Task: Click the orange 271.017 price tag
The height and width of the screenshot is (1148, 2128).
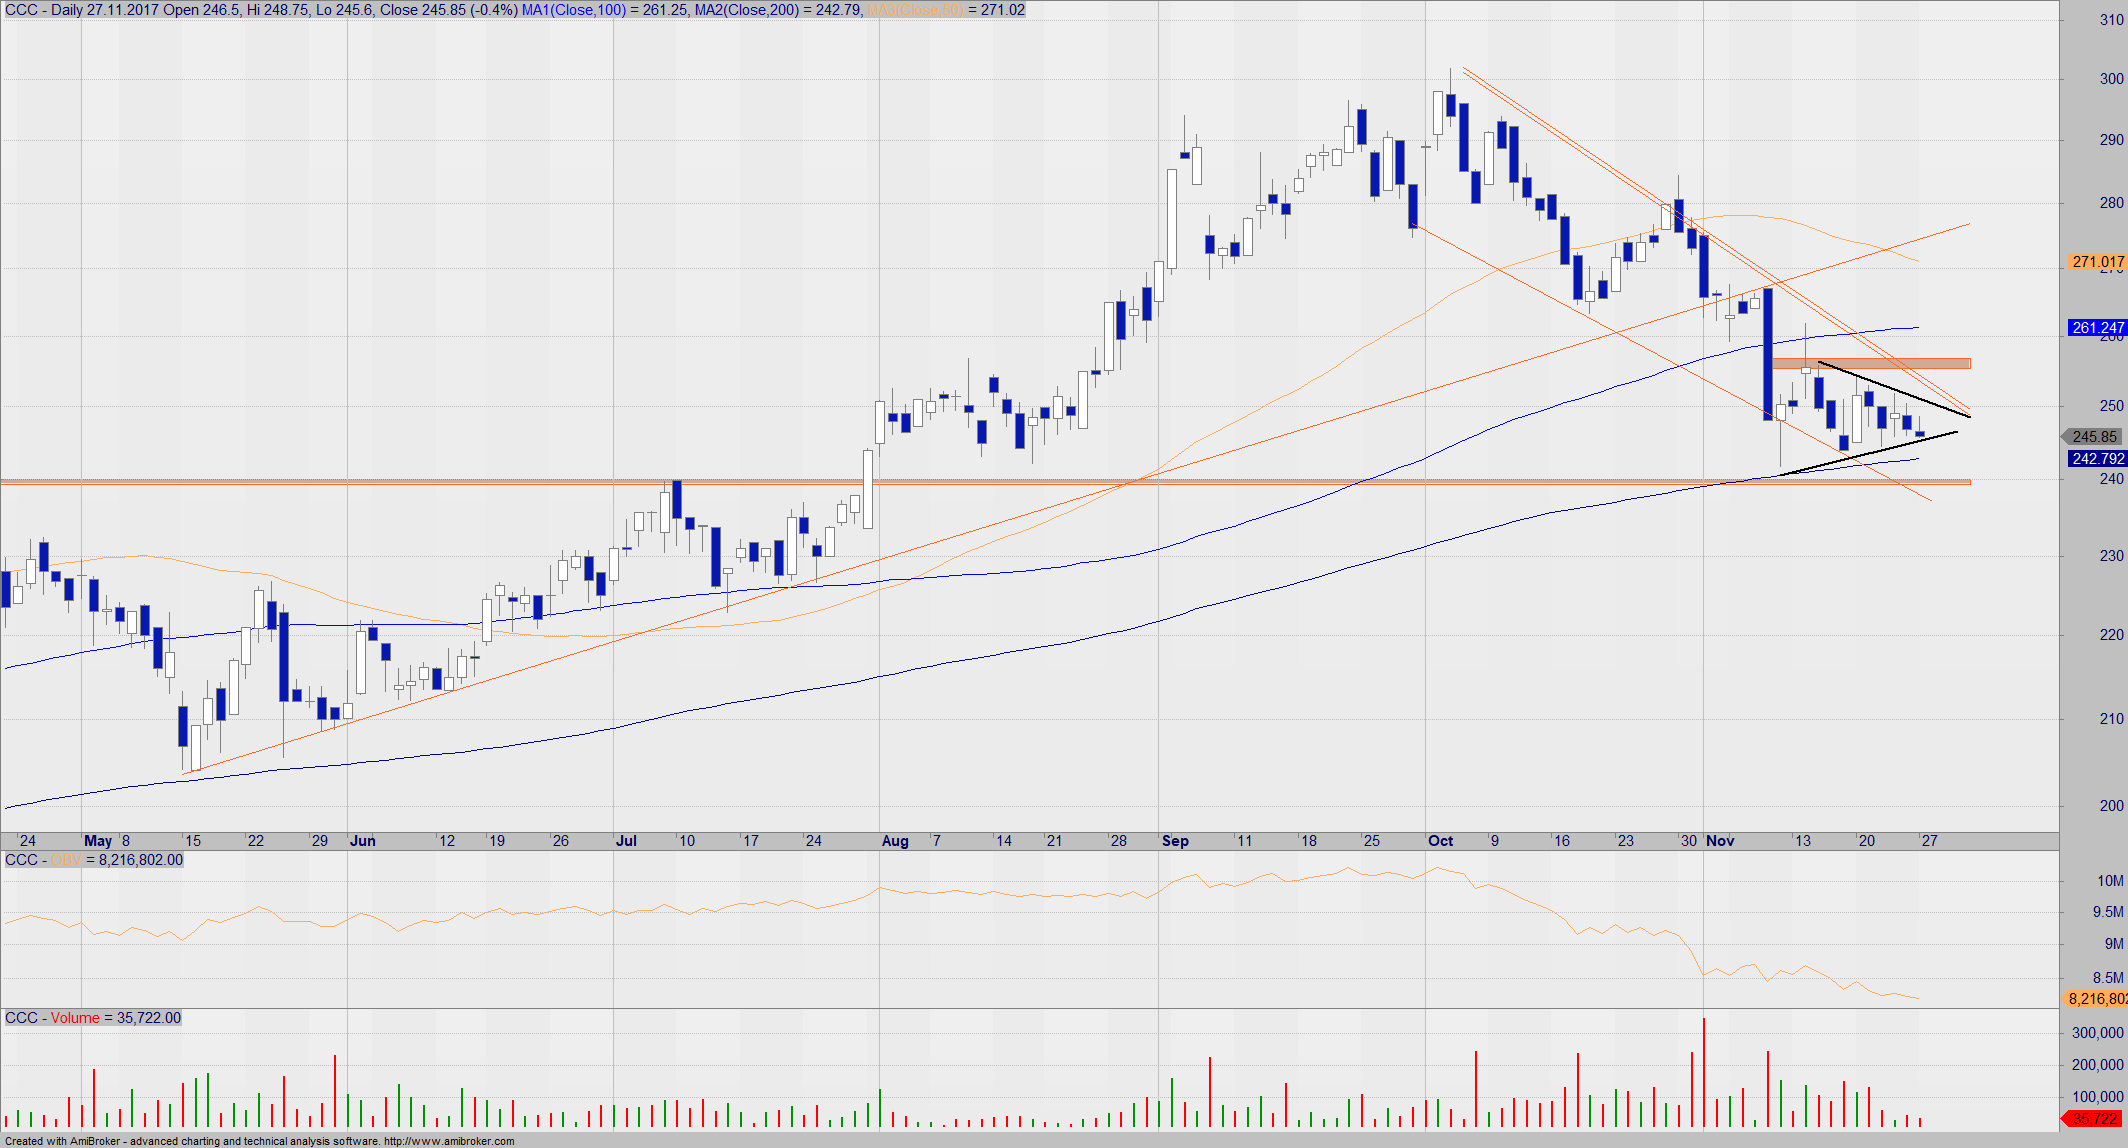Action: click(2097, 262)
